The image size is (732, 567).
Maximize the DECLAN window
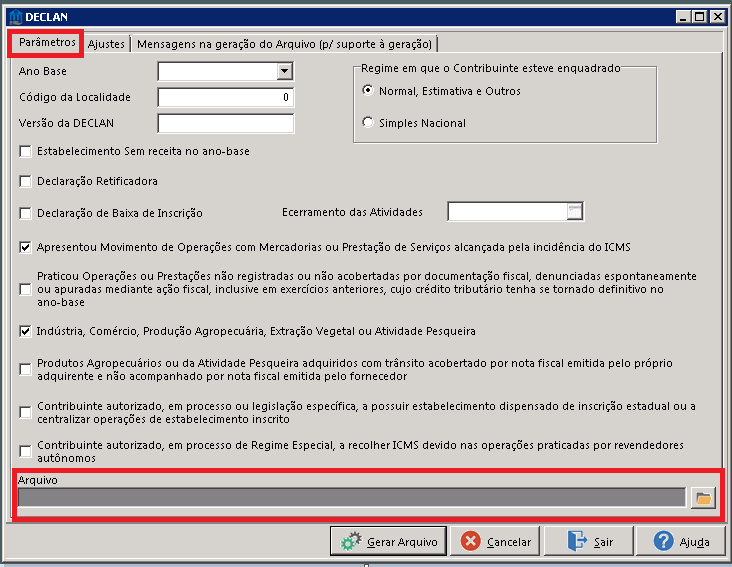(700, 17)
